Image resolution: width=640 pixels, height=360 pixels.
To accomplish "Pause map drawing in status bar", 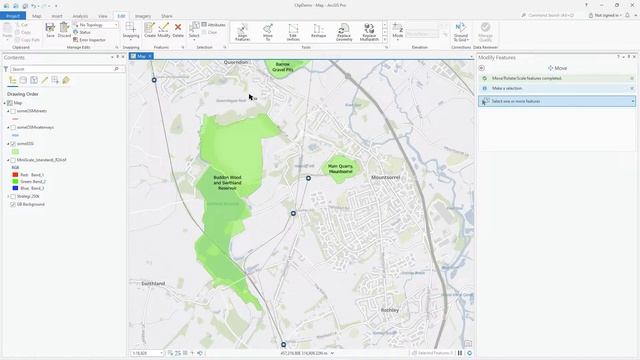I will click(460, 353).
